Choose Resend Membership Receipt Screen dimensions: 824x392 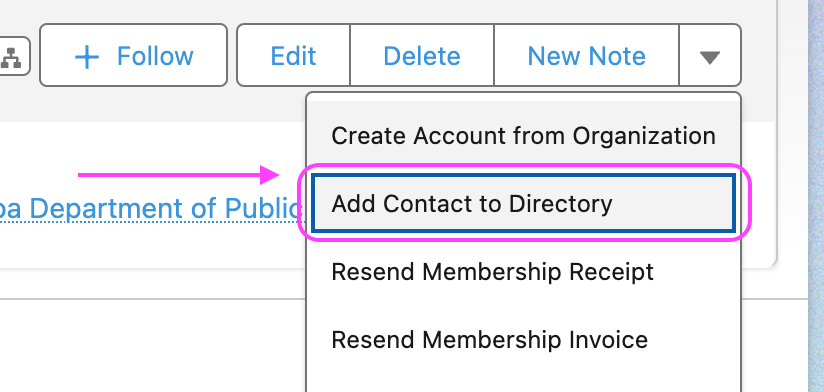pyautogui.click(x=523, y=272)
